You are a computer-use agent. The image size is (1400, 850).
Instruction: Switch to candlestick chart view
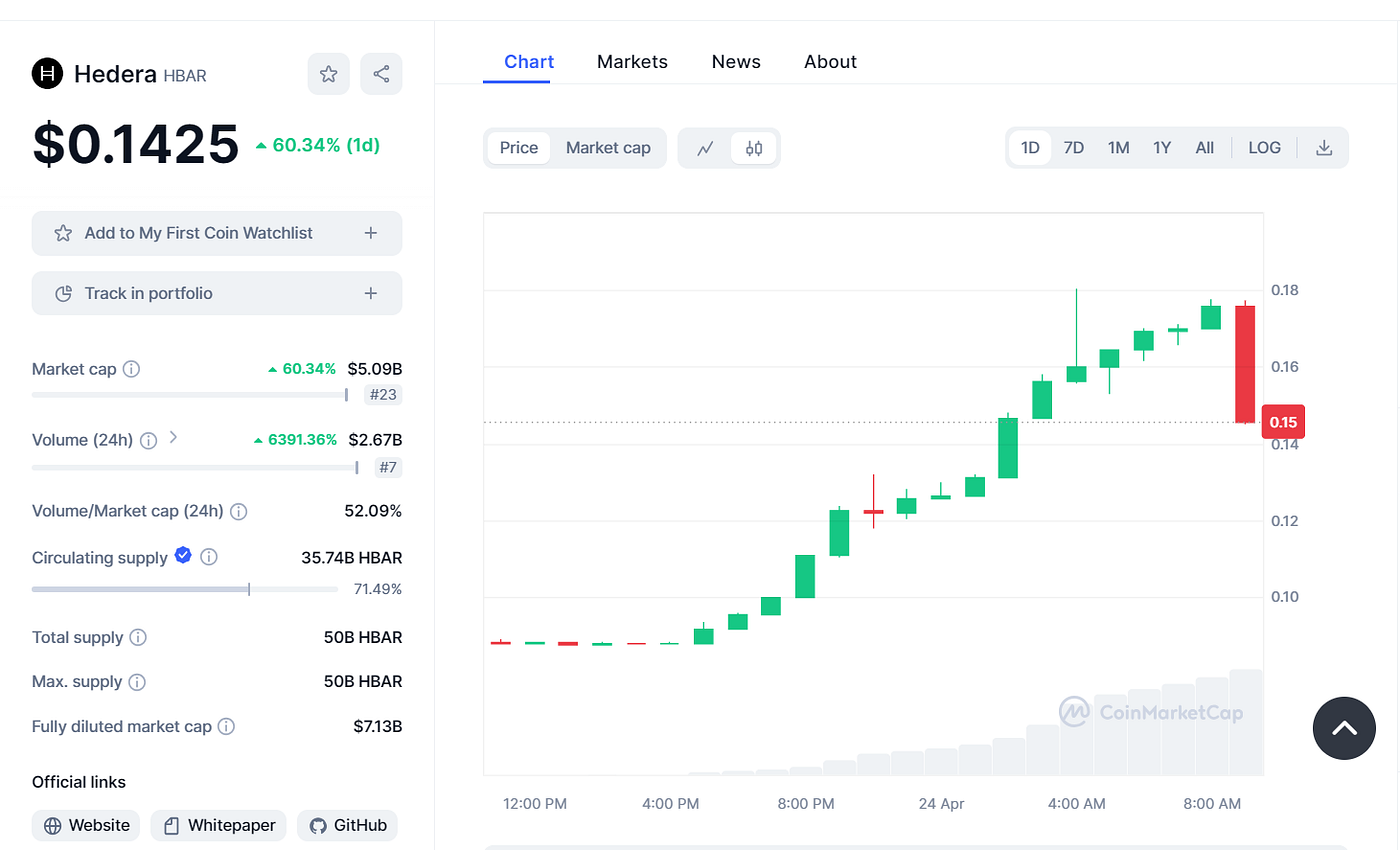click(754, 148)
